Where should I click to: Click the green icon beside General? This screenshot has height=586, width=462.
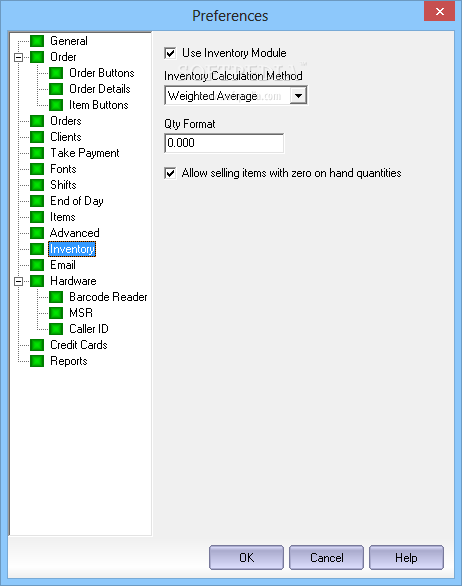(x=37, y=41)
